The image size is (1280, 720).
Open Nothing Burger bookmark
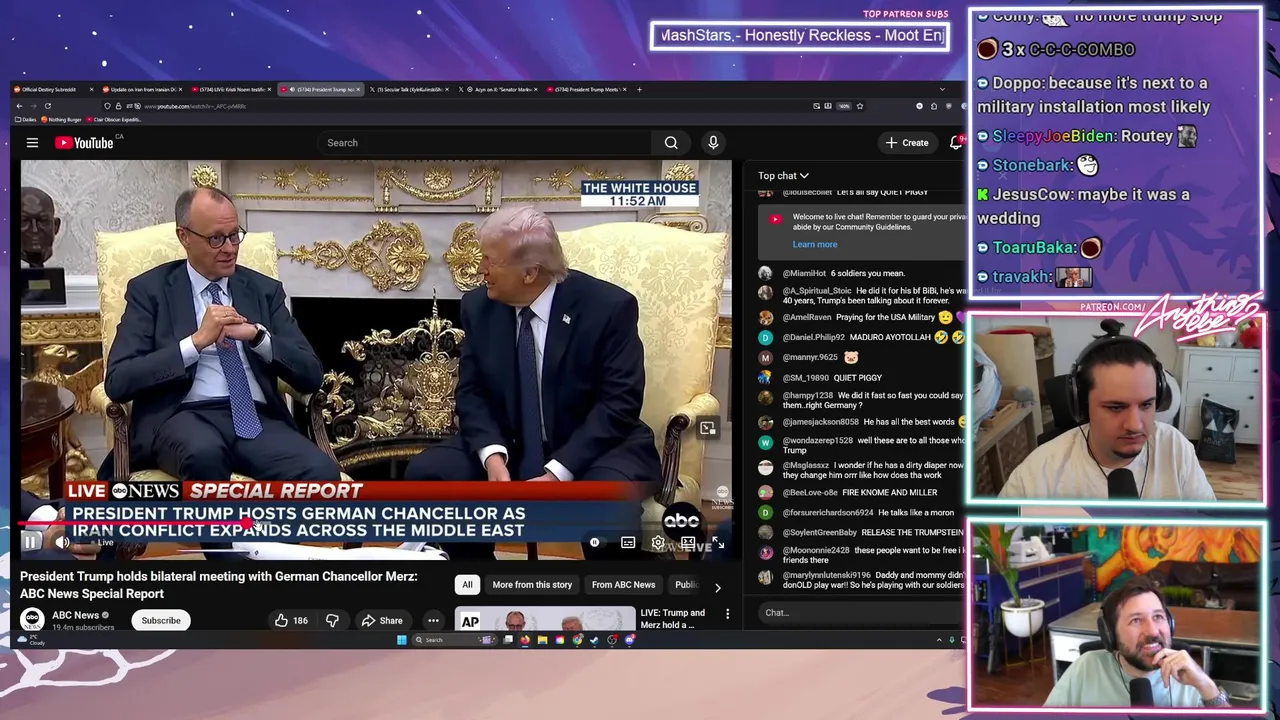click(61, 120)
